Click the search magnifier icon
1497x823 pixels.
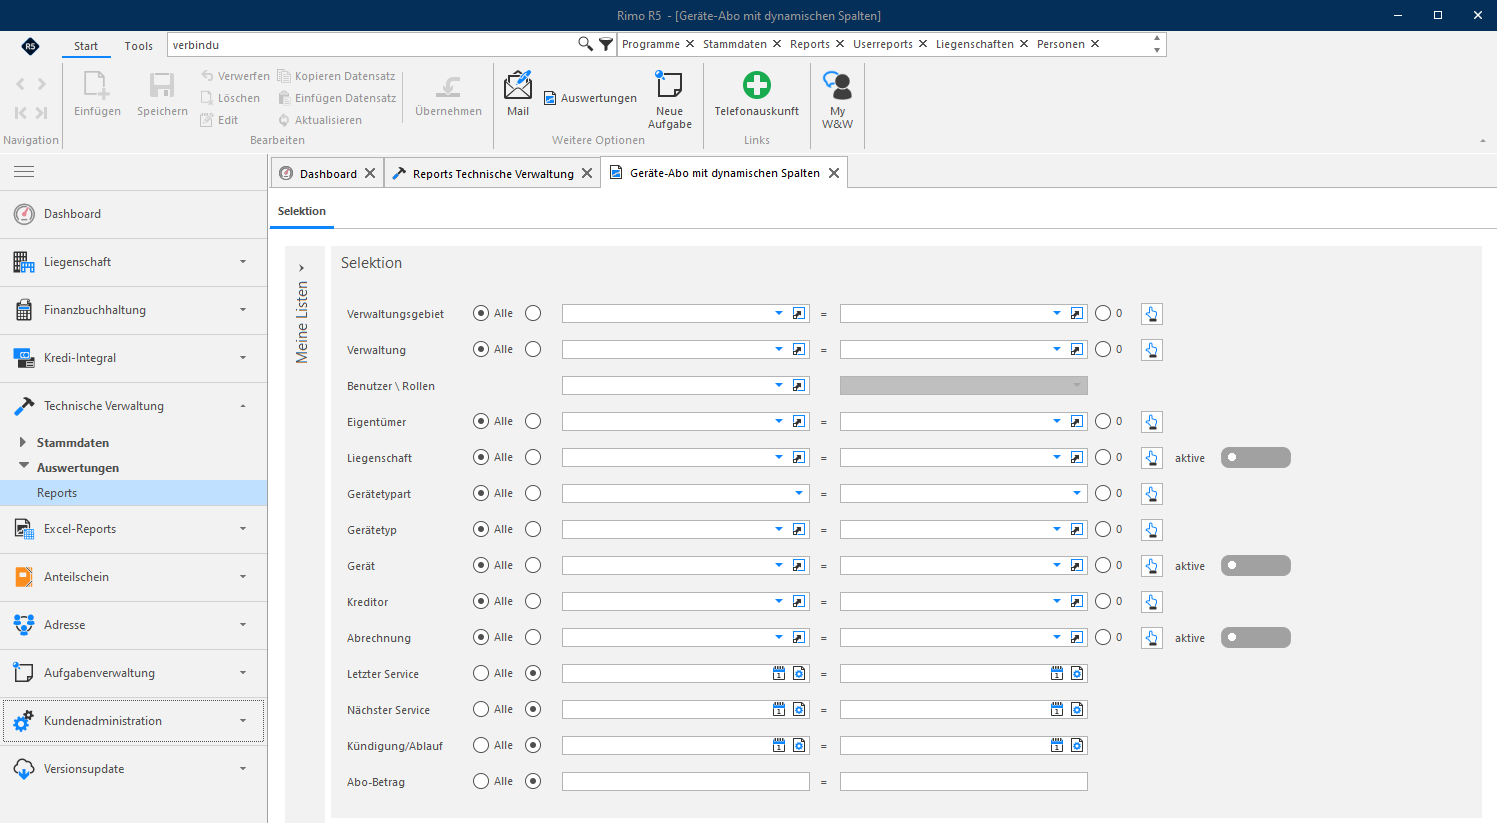585,44
